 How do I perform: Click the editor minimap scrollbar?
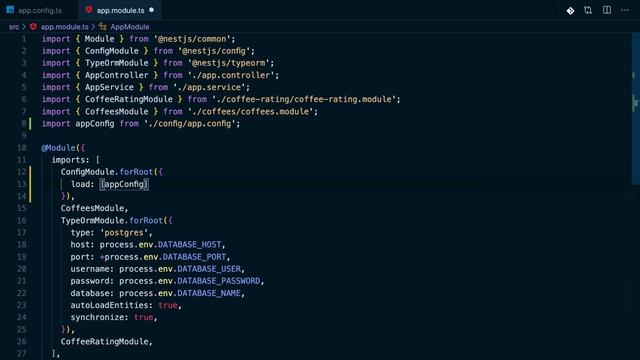(635, 110)
